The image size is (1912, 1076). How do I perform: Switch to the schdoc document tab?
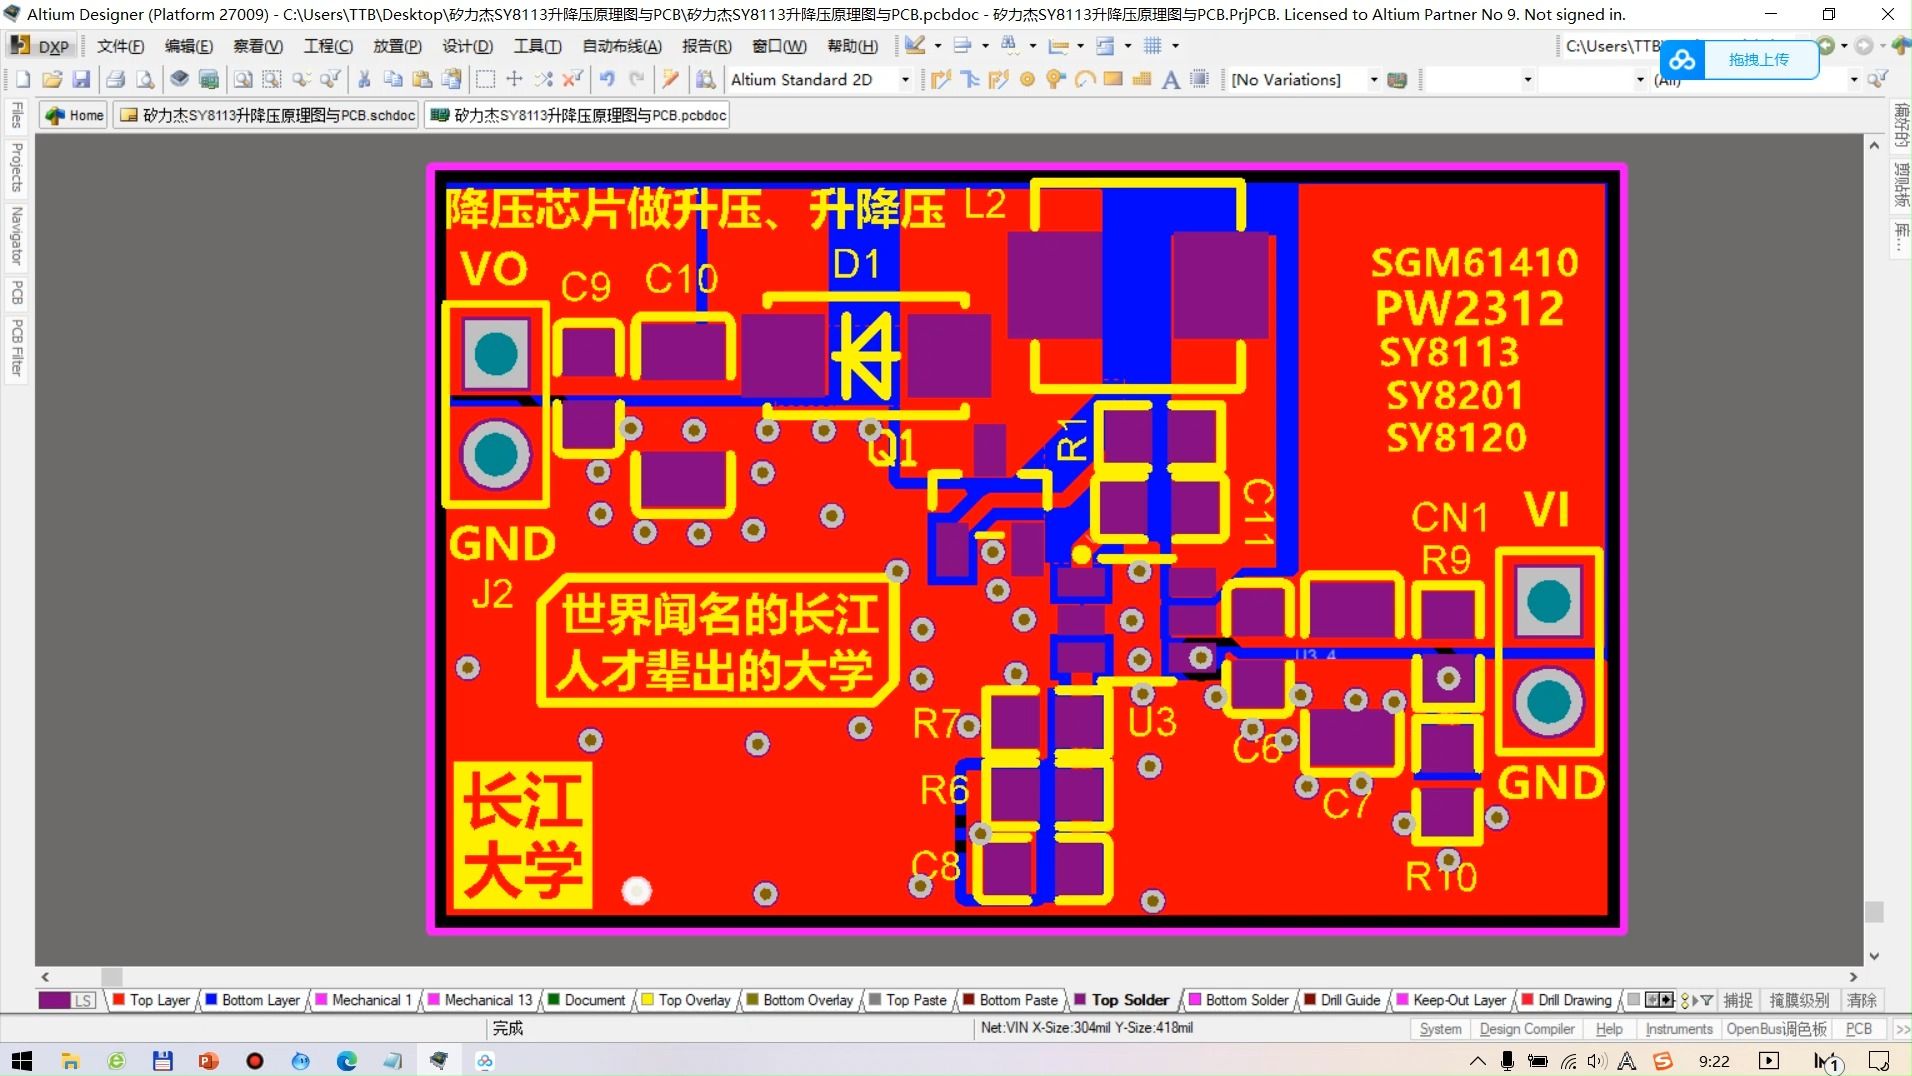pyautogui.click(x=267, y=115)
